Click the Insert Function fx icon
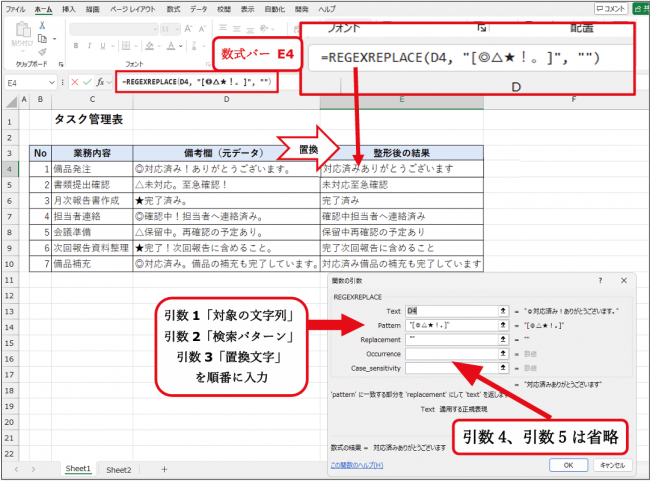 [101, 81]
